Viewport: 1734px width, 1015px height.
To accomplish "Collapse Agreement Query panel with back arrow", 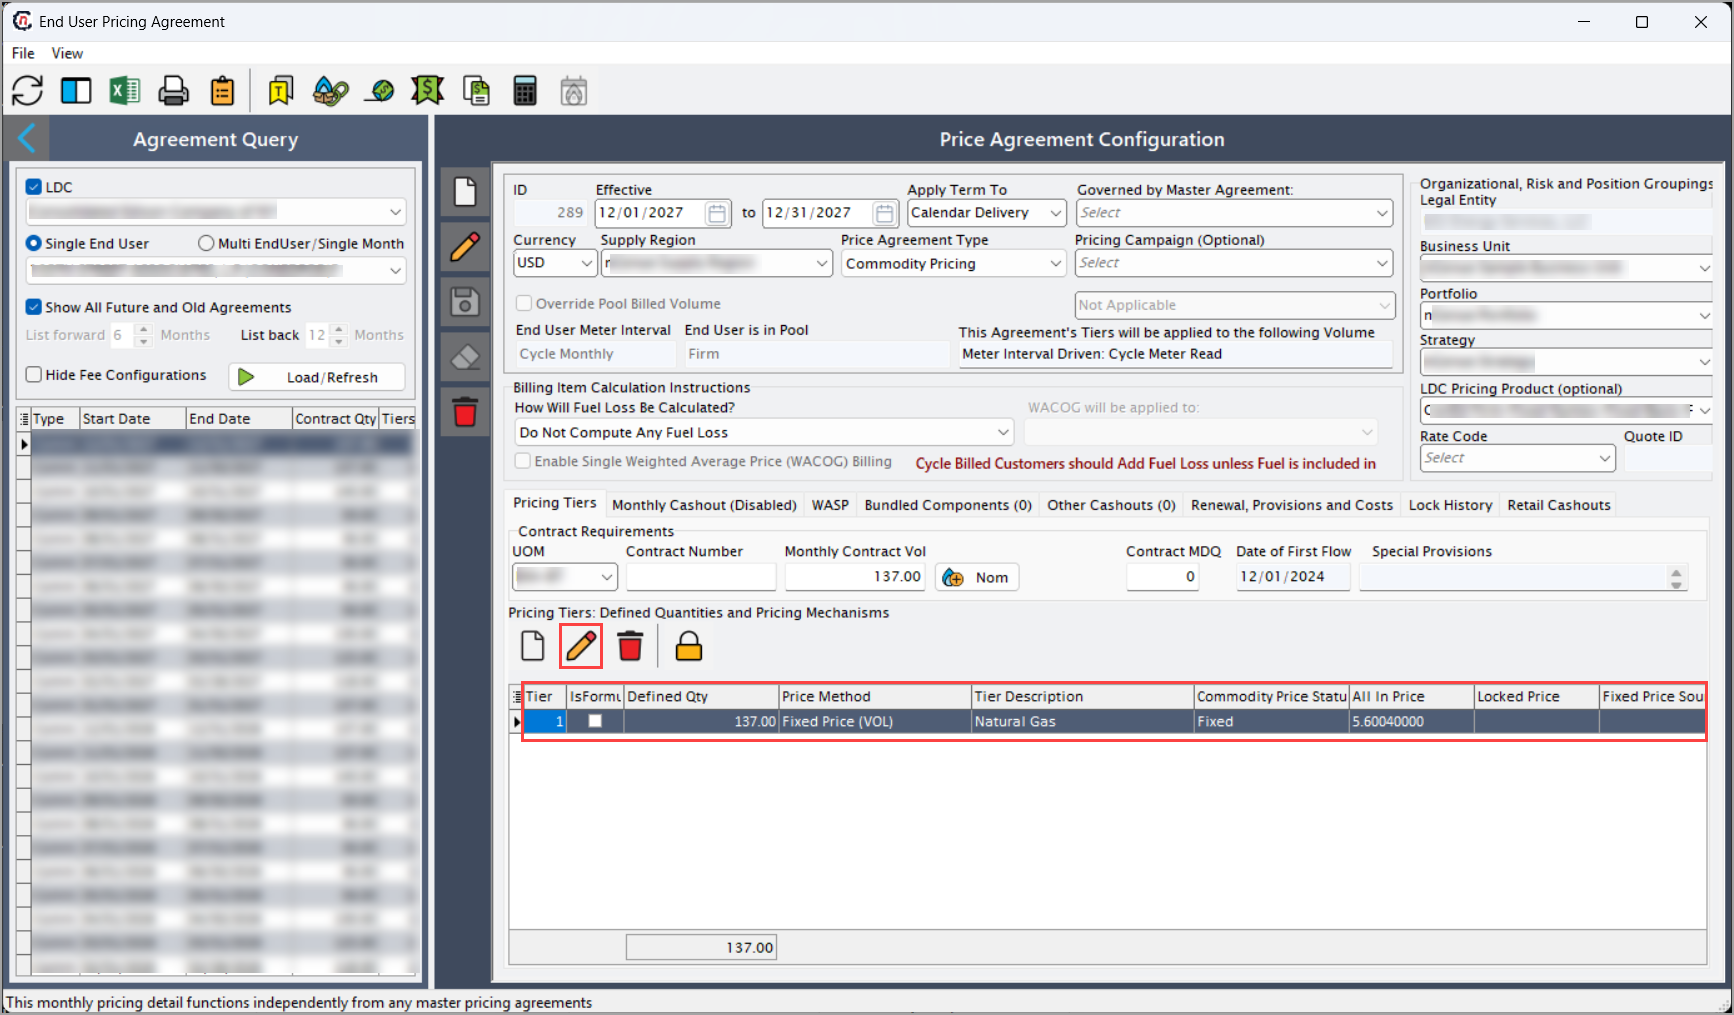I will [x=27, y=139].
